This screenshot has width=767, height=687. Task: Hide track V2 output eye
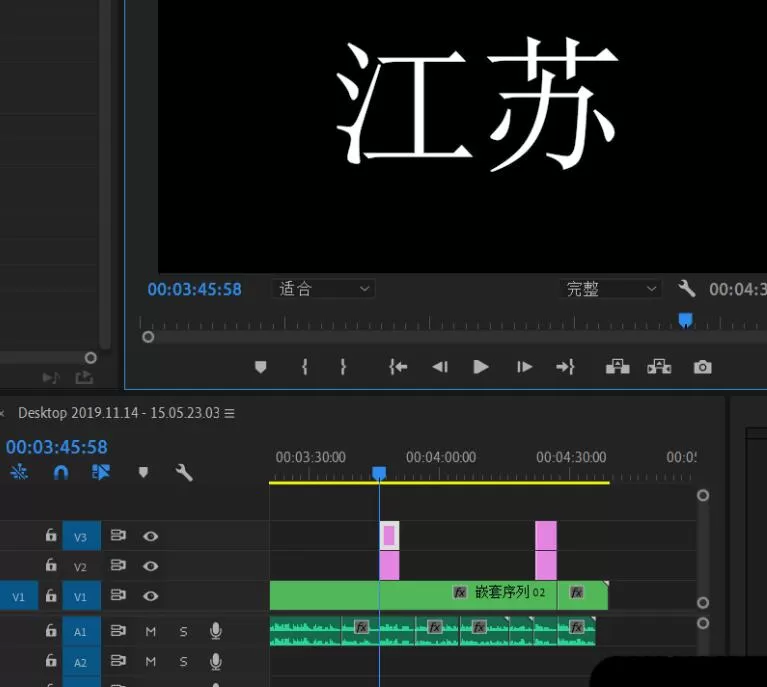click(x=151, y=566)
